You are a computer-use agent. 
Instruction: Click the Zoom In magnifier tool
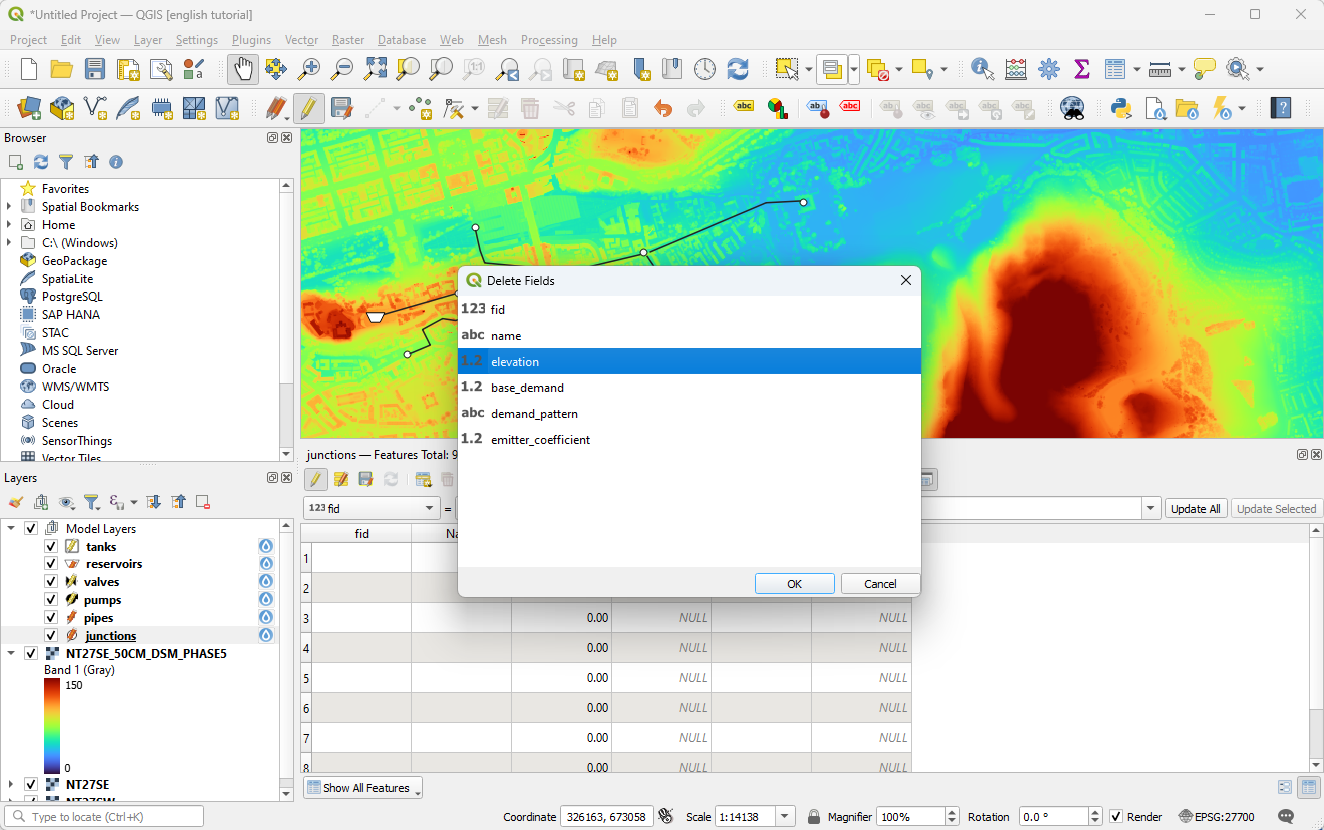(309, 69)
